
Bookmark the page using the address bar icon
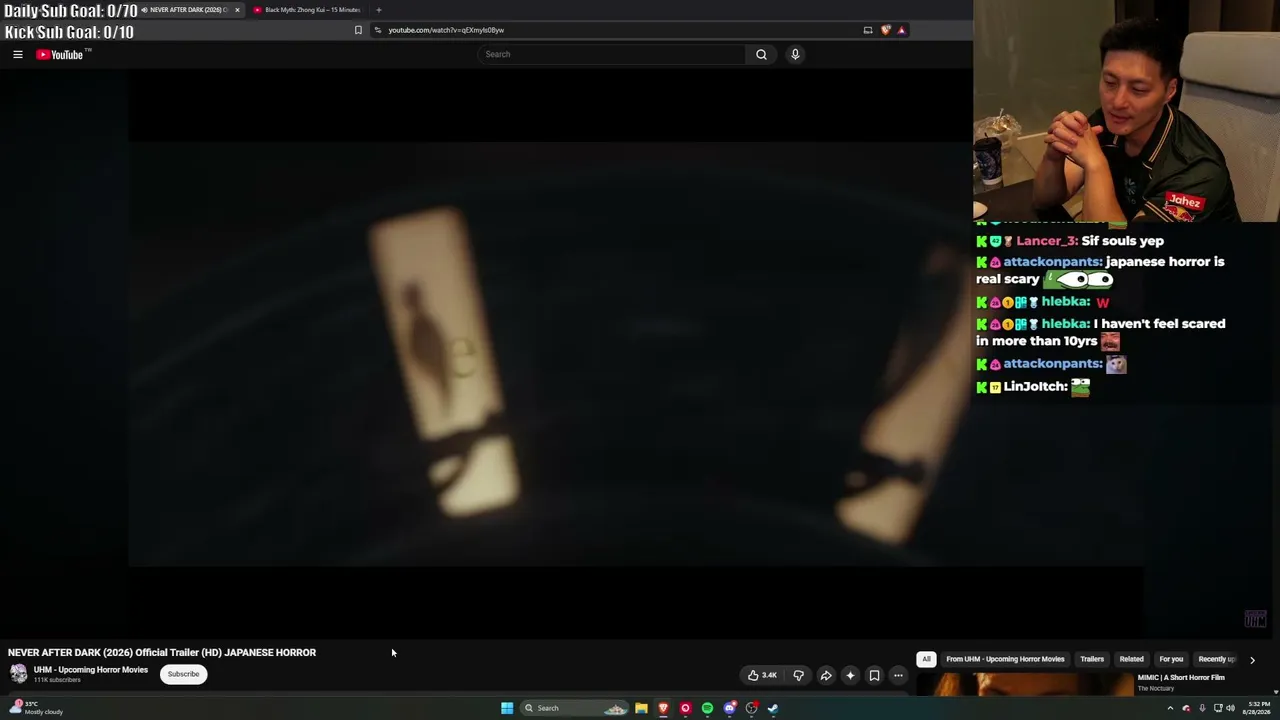tap(358, 30)
